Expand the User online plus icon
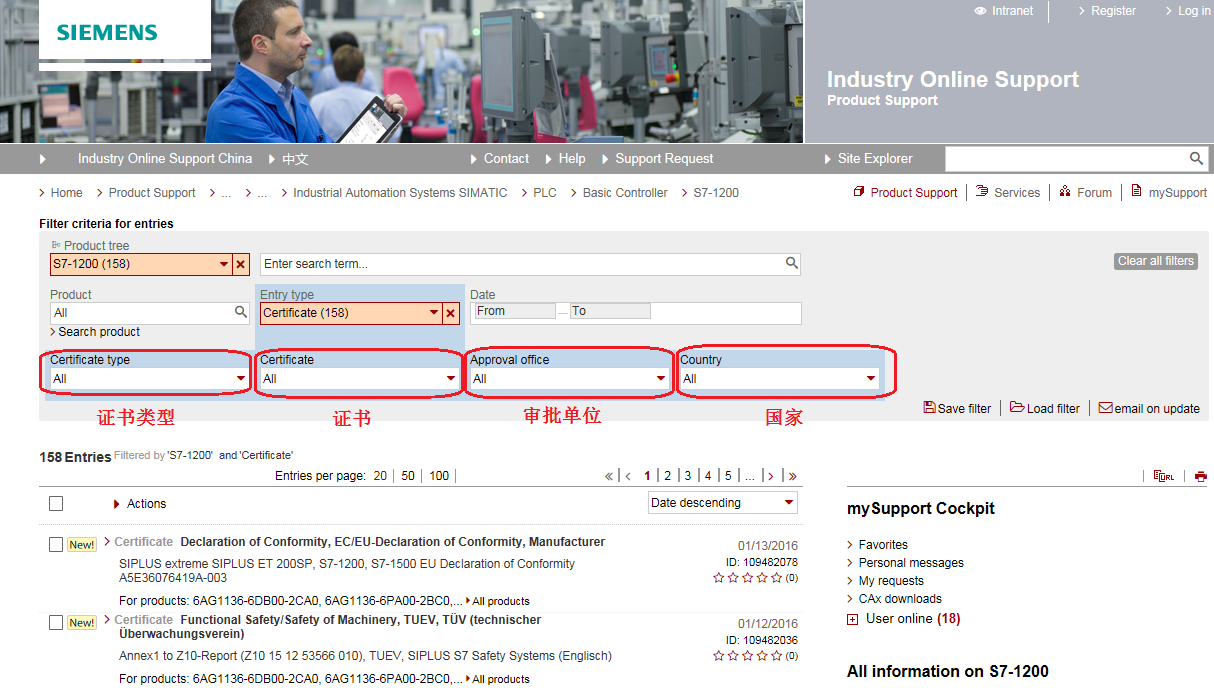 852,620
